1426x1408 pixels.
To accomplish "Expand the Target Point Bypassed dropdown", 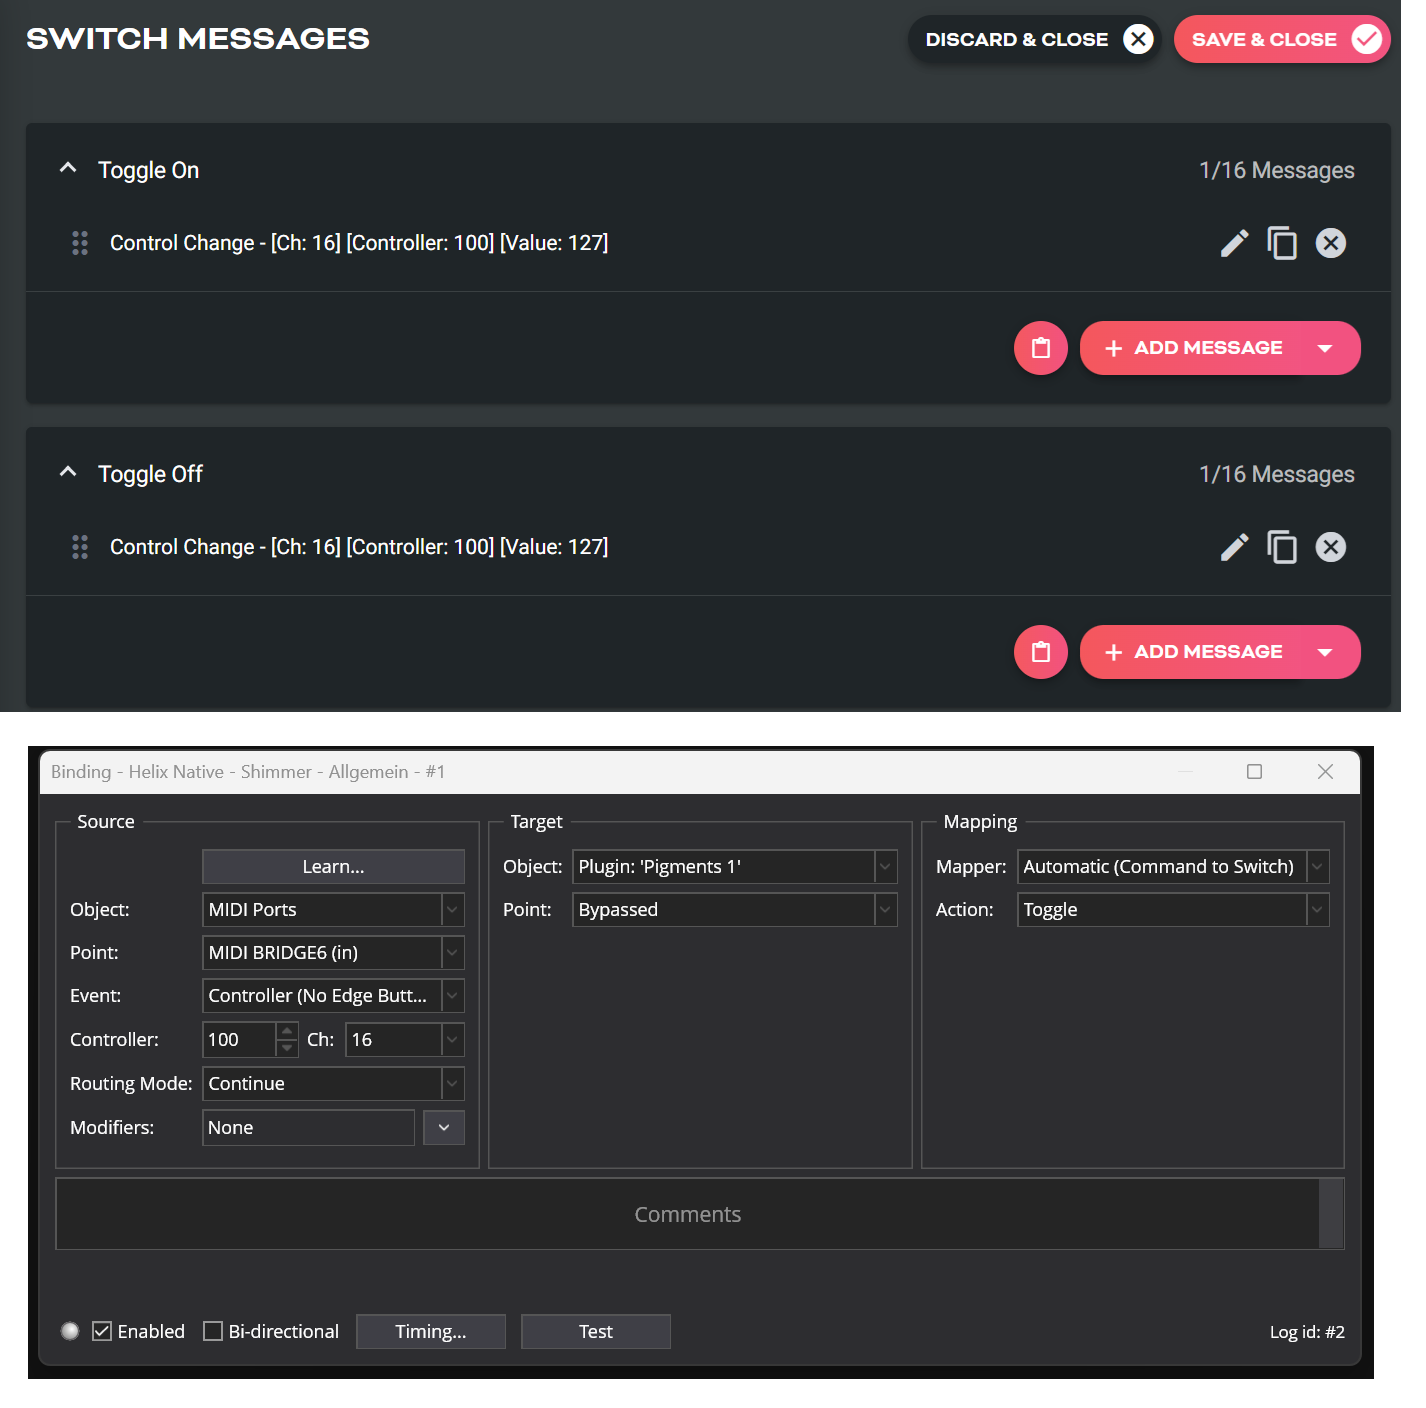I will coord(884,910).
